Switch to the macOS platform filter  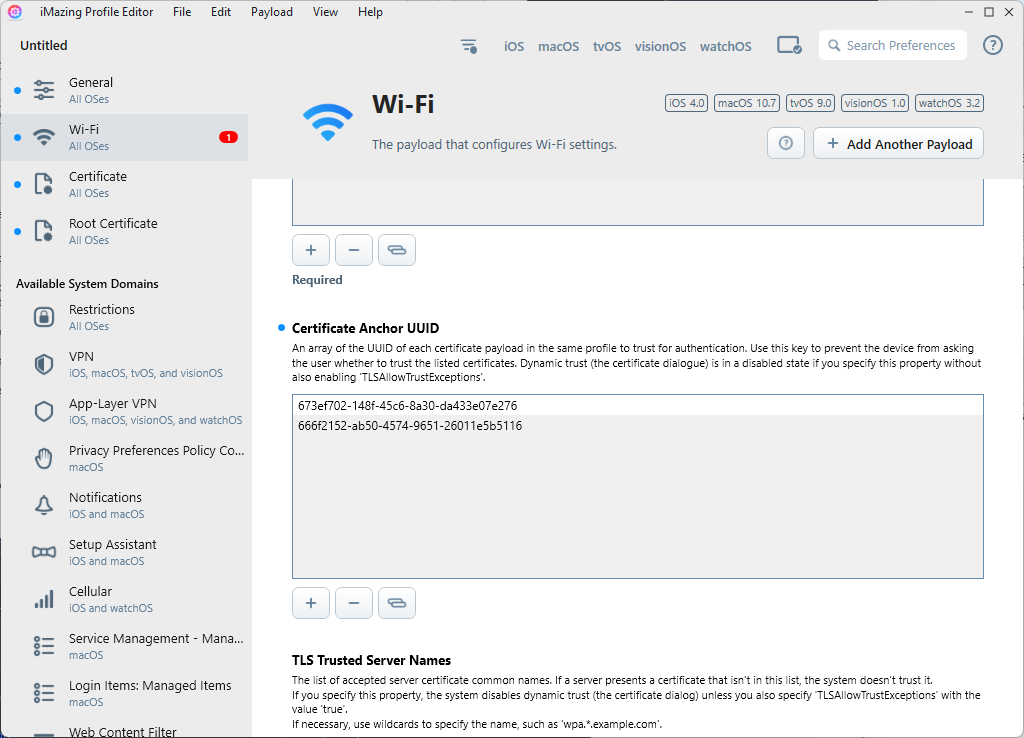coord(558,46)
